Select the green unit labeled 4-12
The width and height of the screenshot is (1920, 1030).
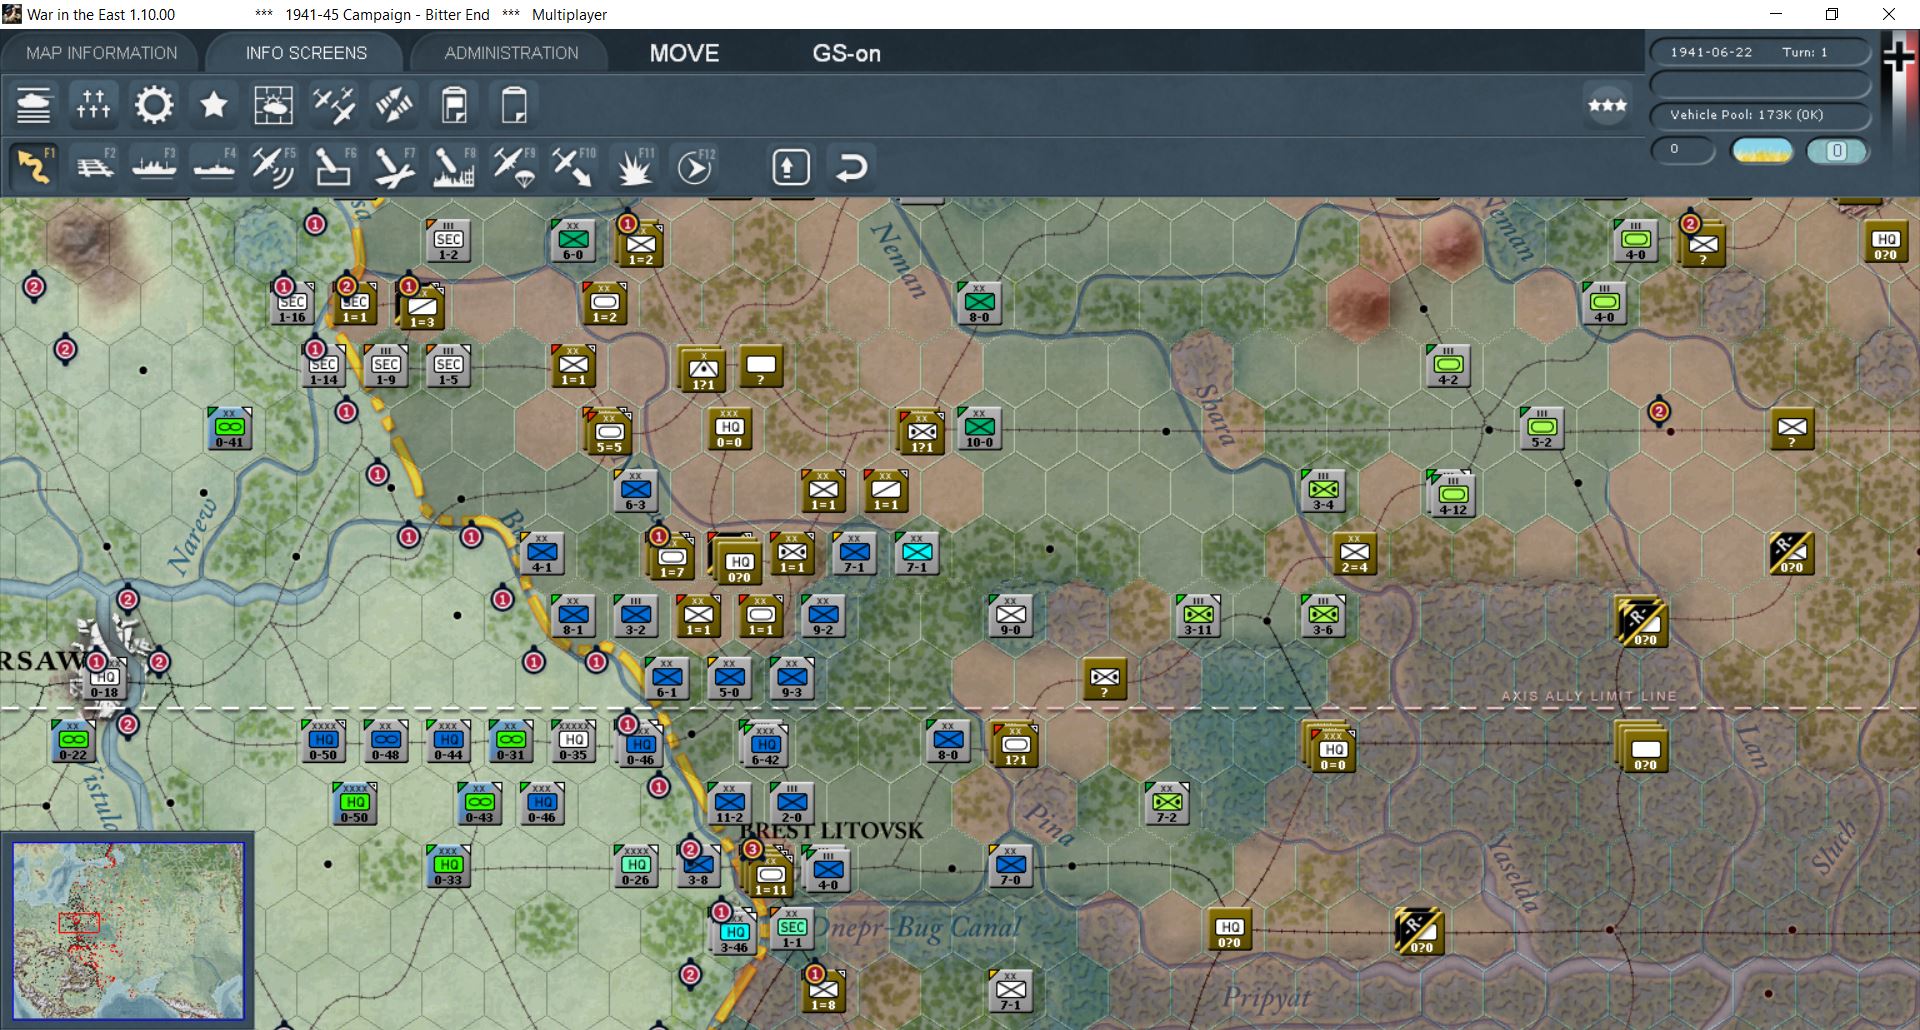point(1452,494)
